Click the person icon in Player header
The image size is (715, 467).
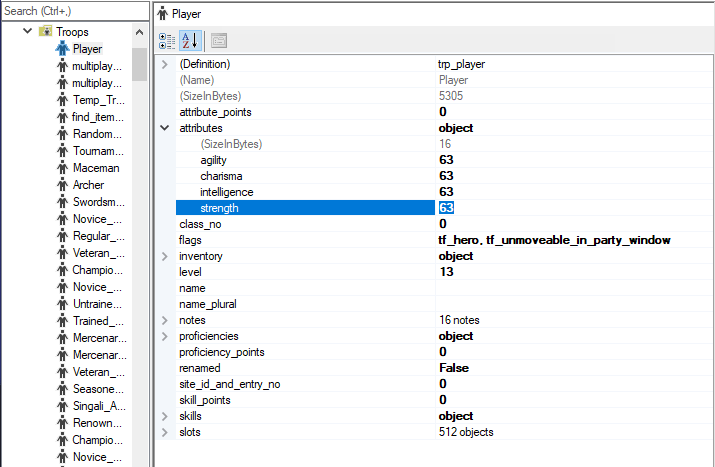coord(164,13)
